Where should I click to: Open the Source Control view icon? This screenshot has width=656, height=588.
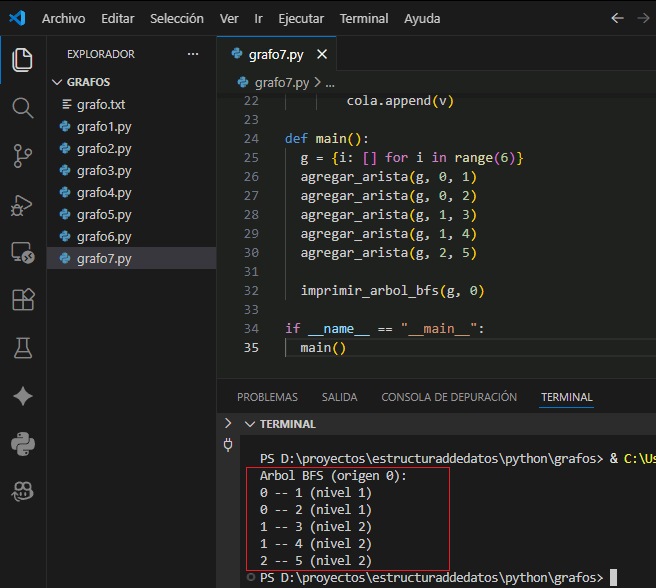[22, 155]
